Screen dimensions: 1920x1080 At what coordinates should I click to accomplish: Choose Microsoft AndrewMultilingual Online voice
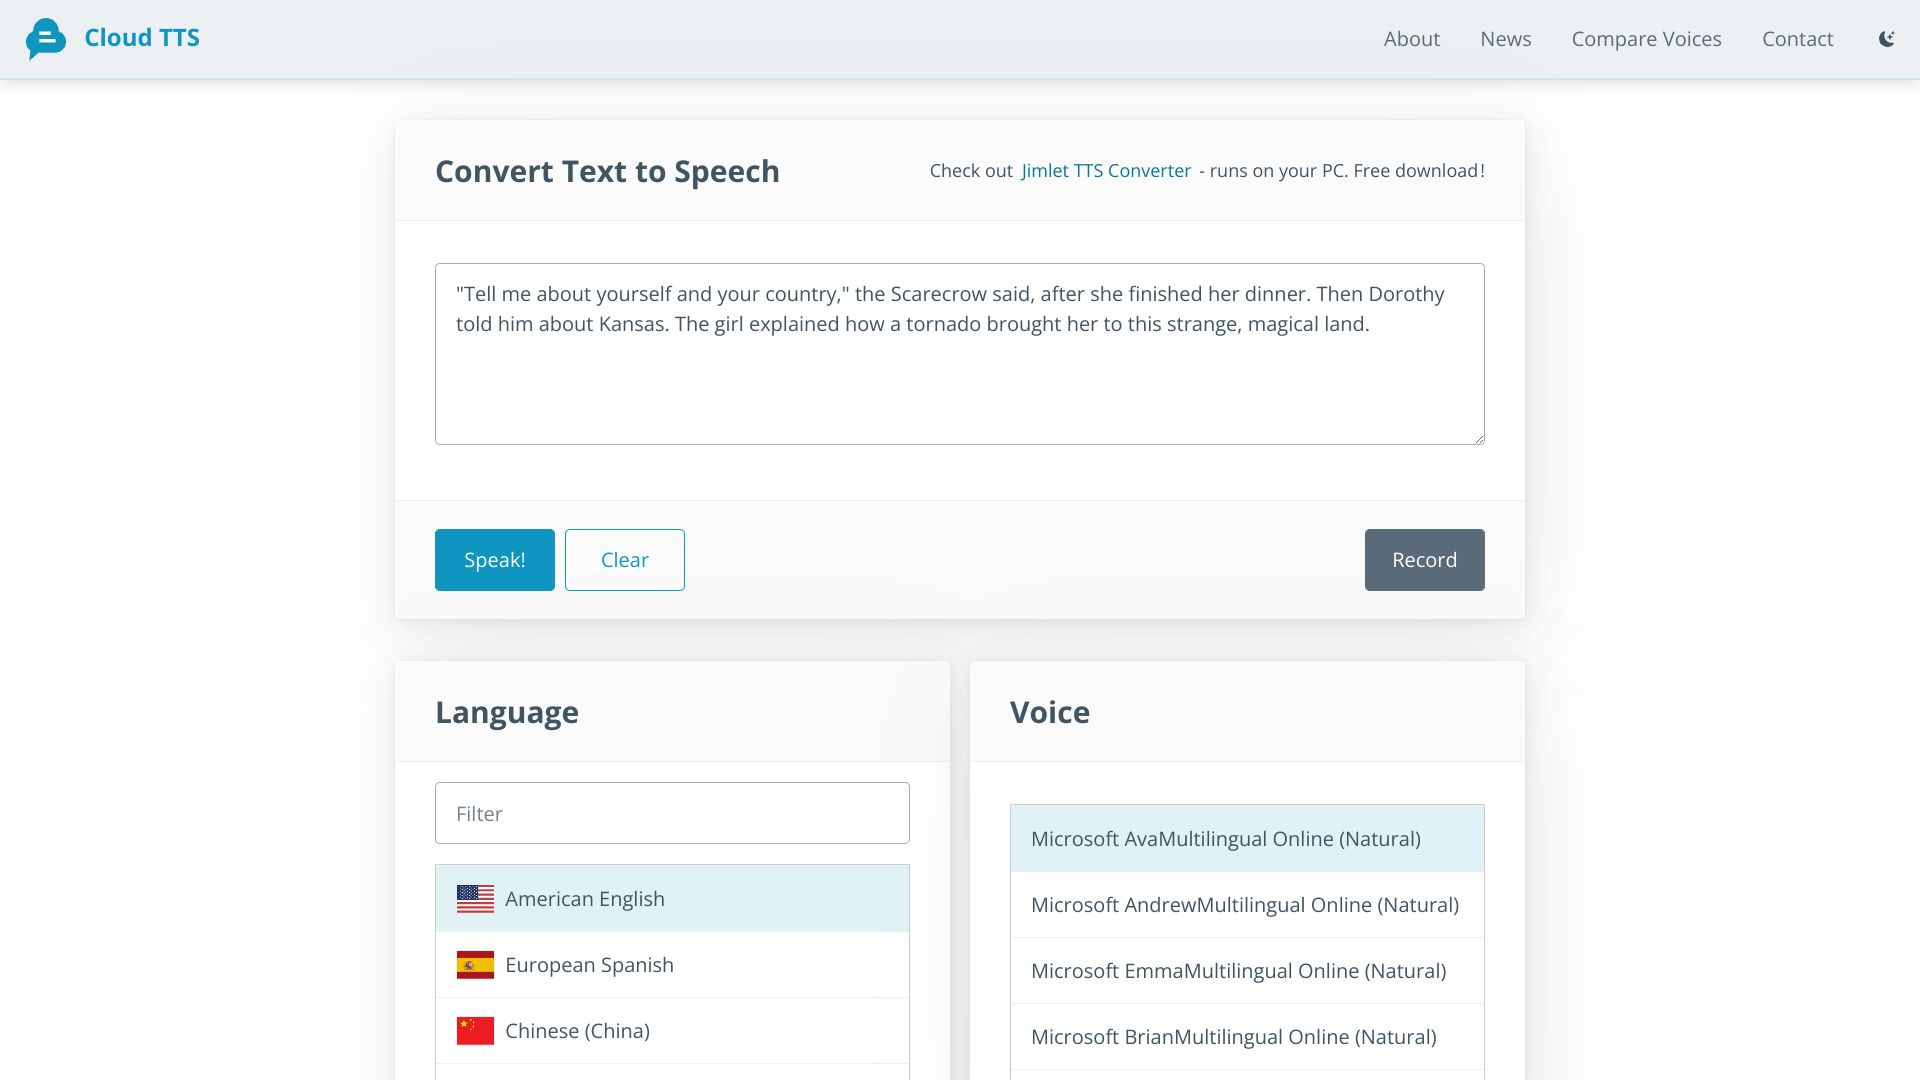(x=1247, y=905)
